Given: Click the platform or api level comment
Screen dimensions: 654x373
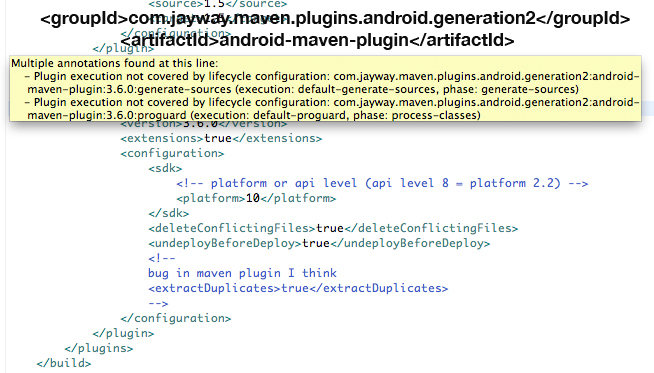Looking at the screenshot, I should (x=382, y=183).
